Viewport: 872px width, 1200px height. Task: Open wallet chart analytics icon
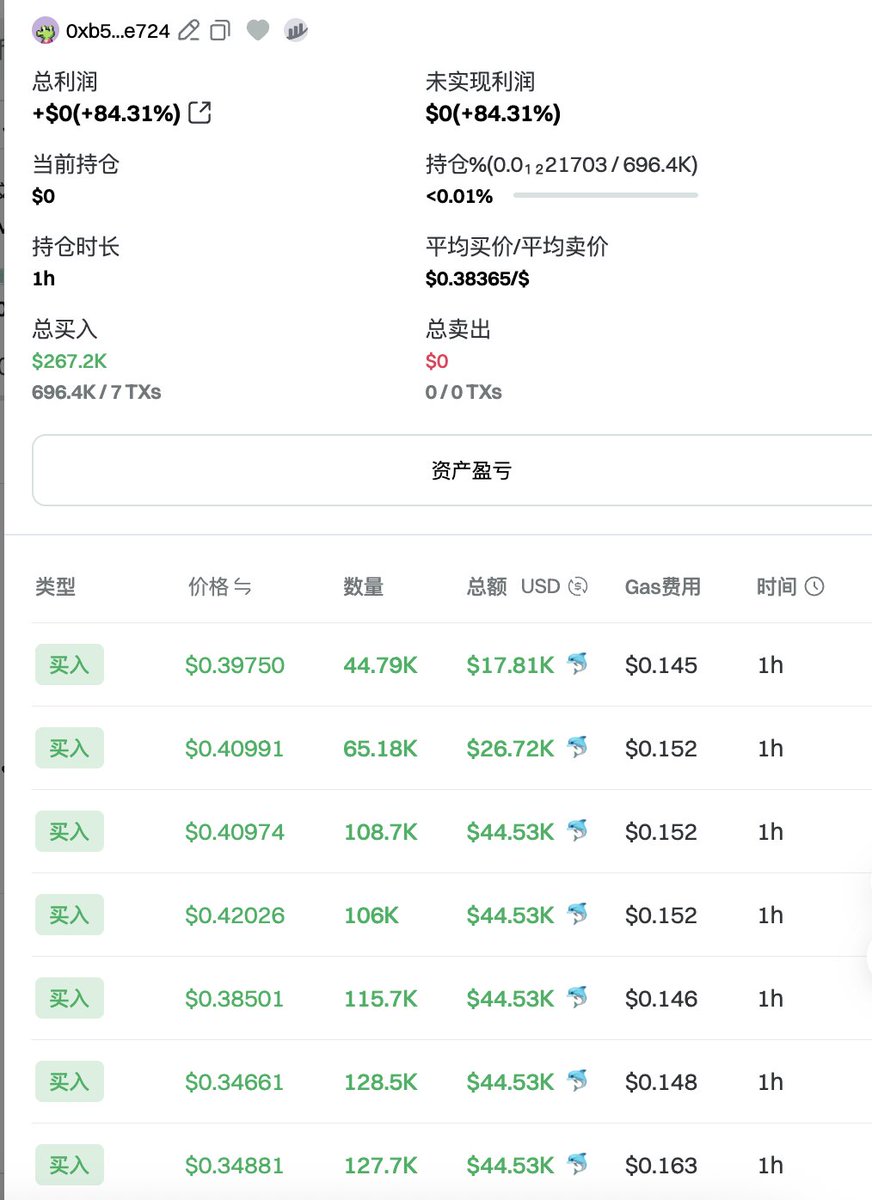296,30
